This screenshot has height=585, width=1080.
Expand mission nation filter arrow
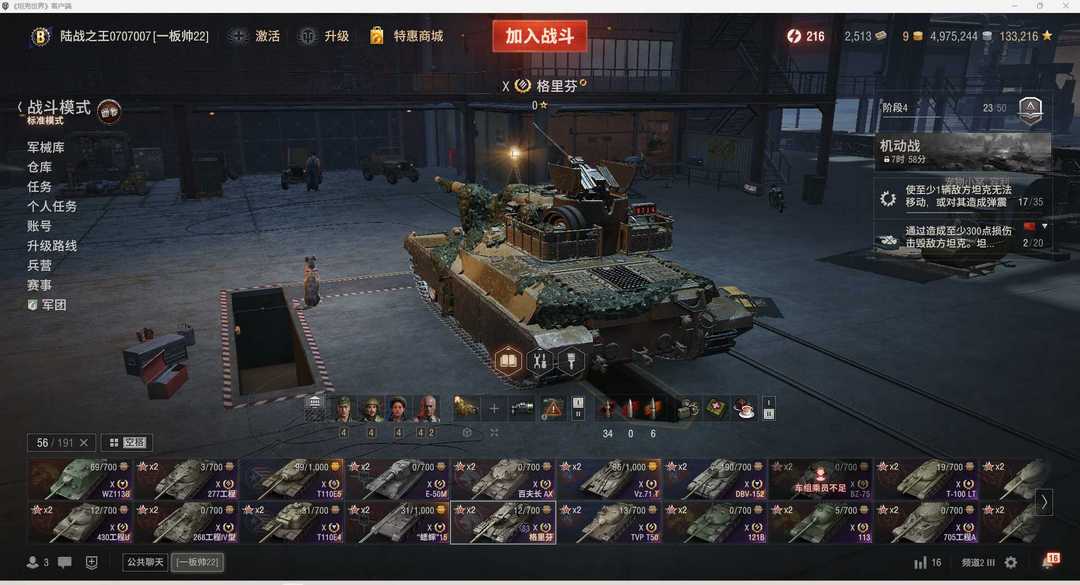[1045, 226]
